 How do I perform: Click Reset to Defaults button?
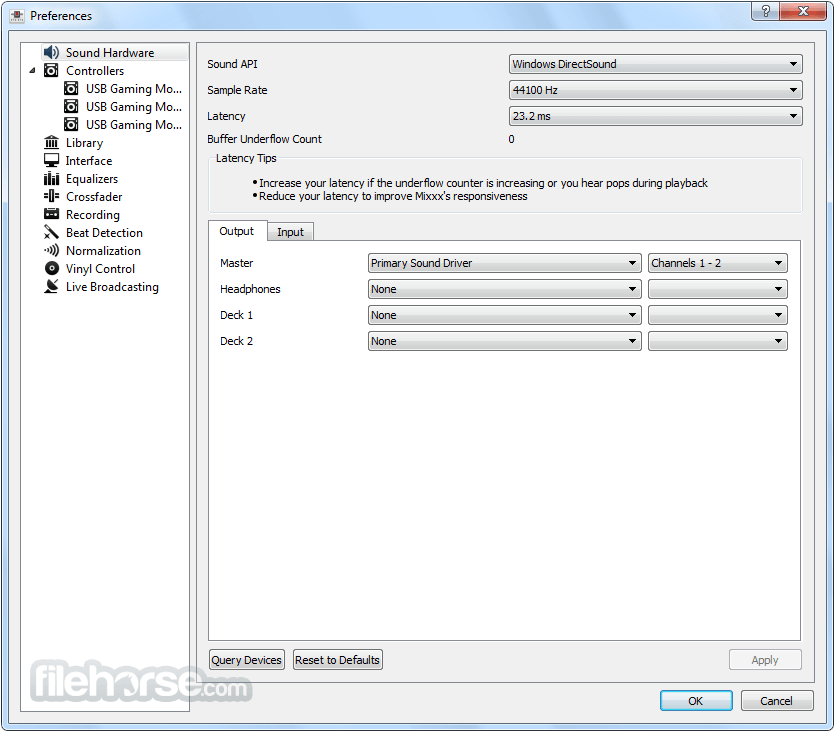338,660
